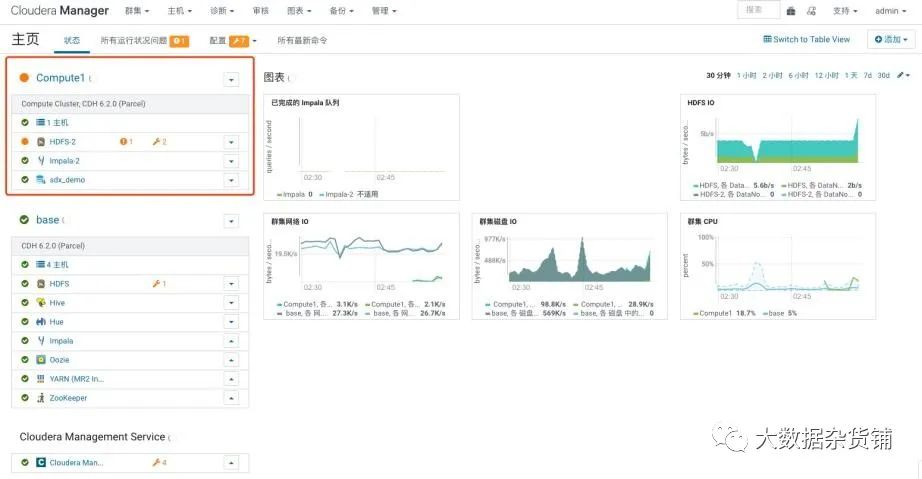Click the Hue service icon

(41, 321)
